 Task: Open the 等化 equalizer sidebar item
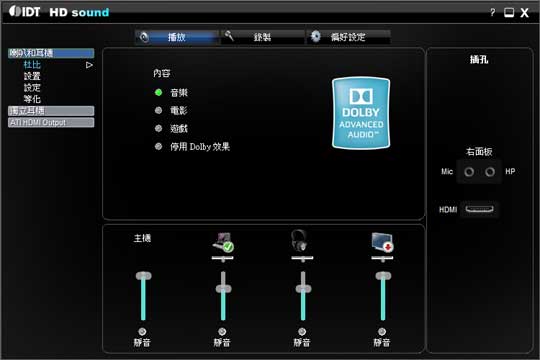(32, 99)
